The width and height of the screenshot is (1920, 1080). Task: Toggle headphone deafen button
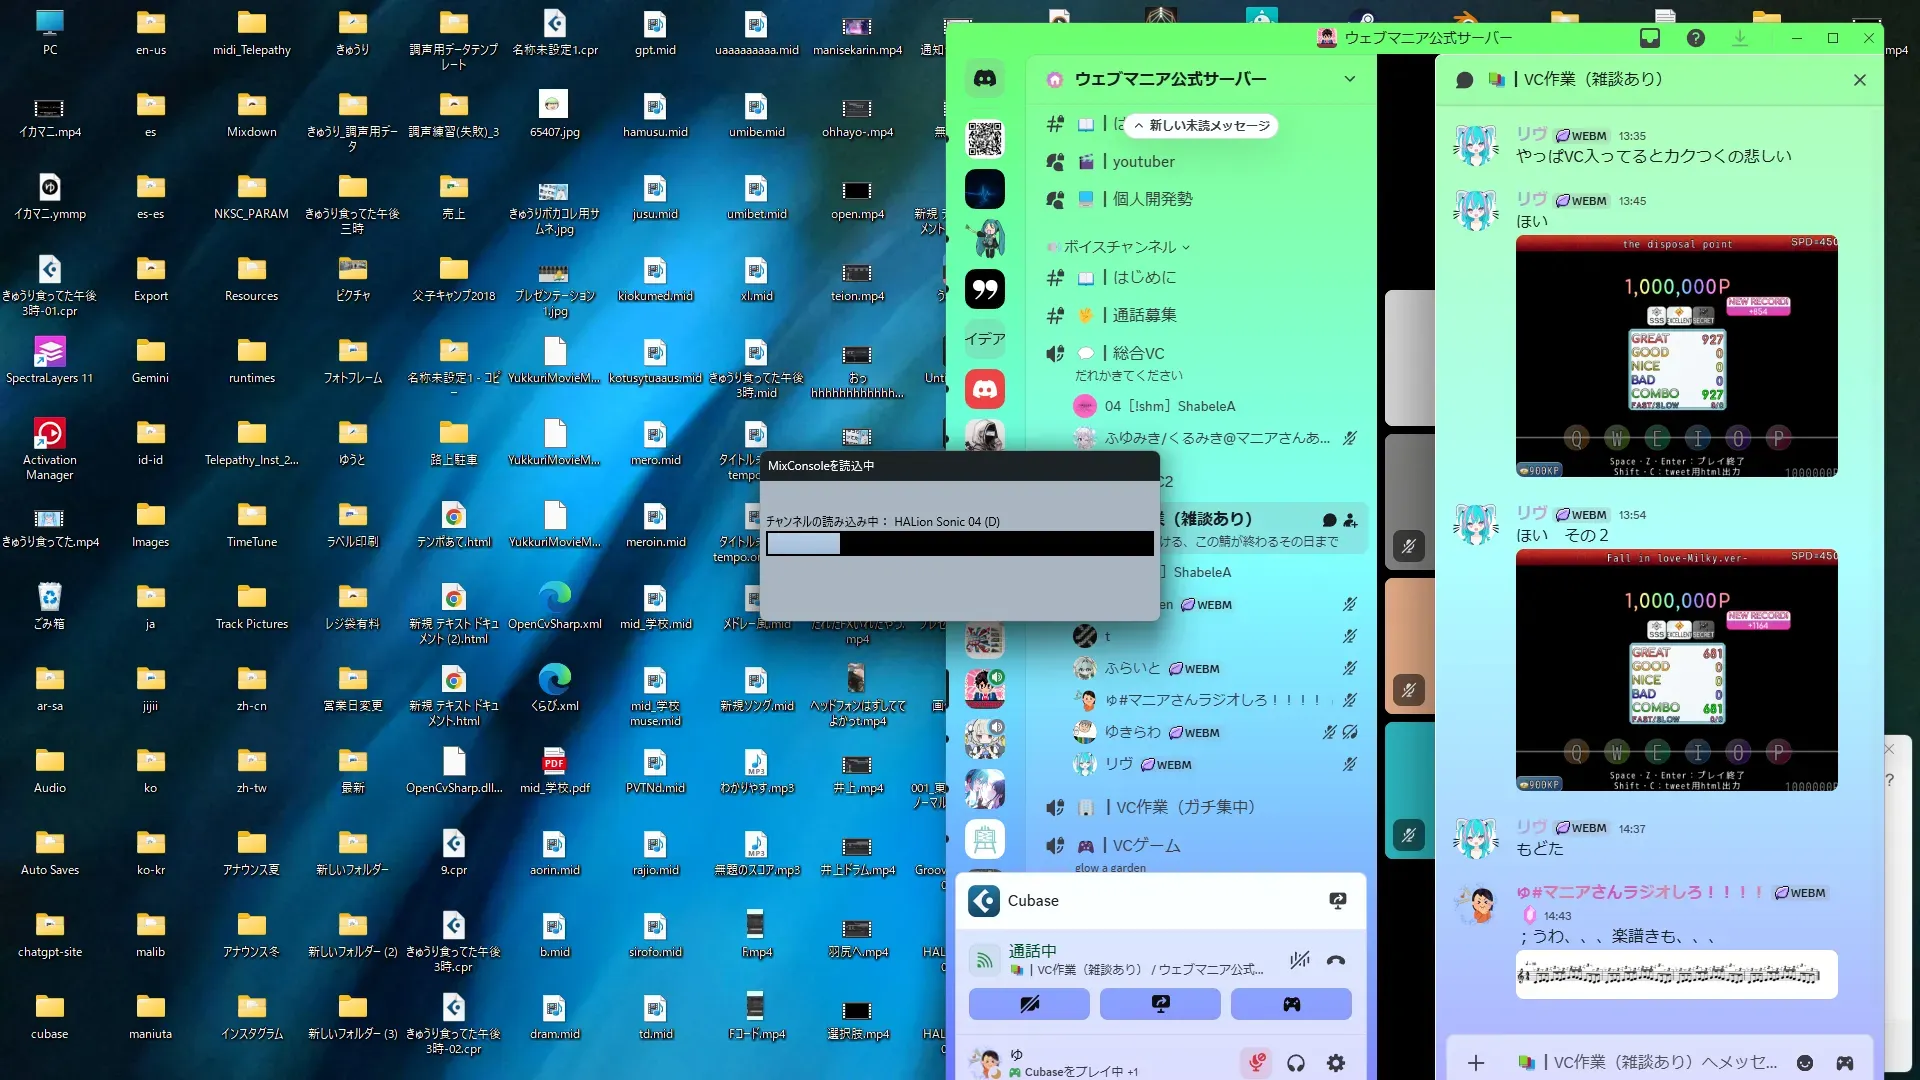pyautogui.click(x=1296, y=1063)
